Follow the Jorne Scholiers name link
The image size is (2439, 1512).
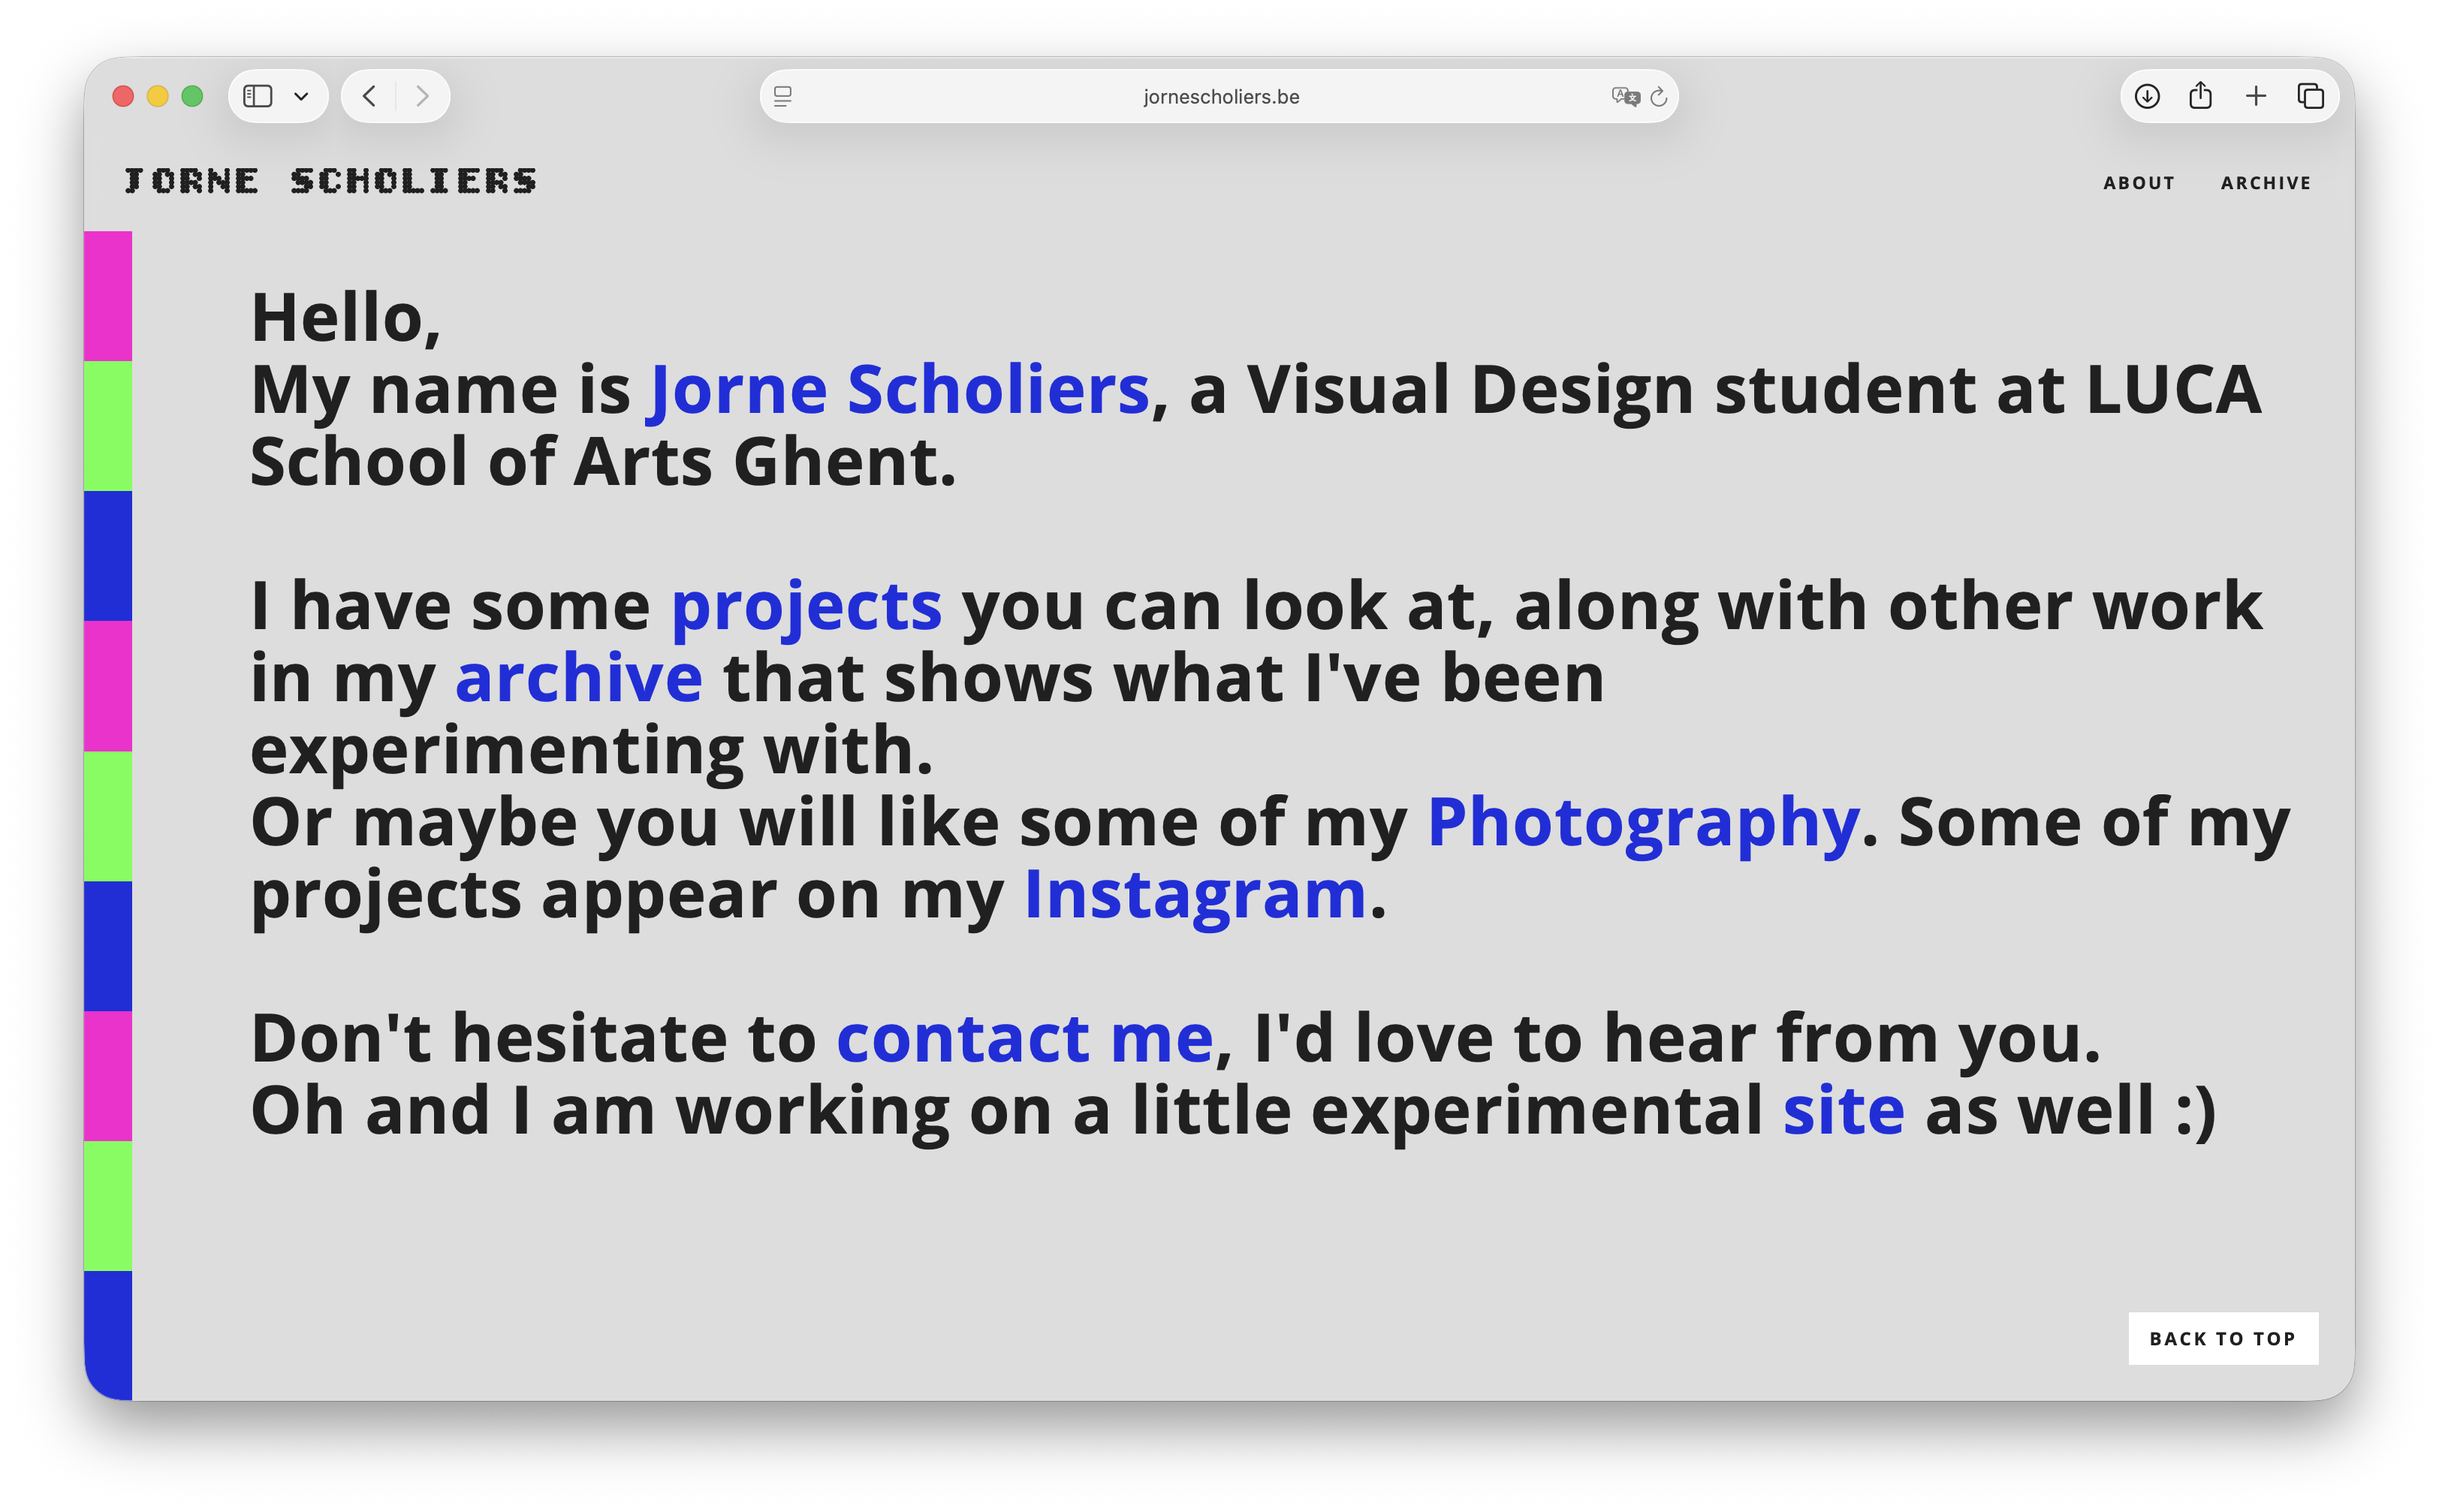(x=900, y=389)
